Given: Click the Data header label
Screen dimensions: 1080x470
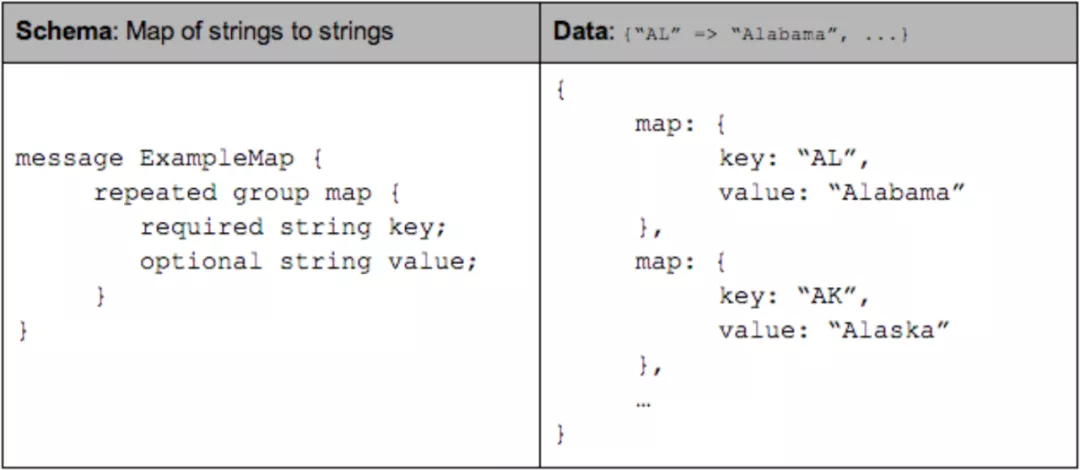Looking at the screenshot, I should [581, 32].
